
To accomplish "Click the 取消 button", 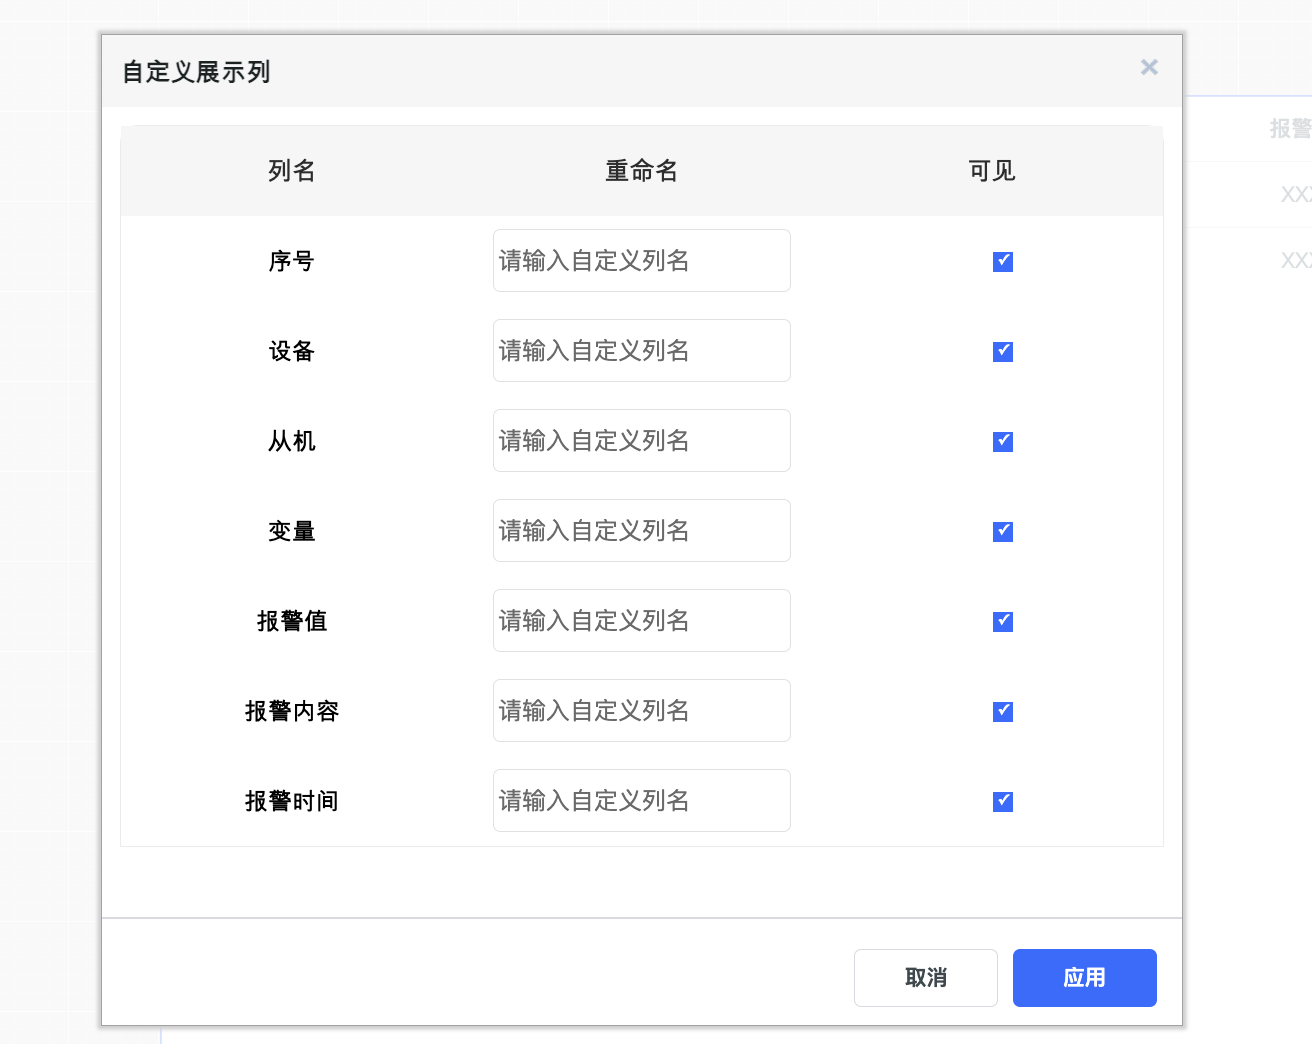I will point(926,978).
